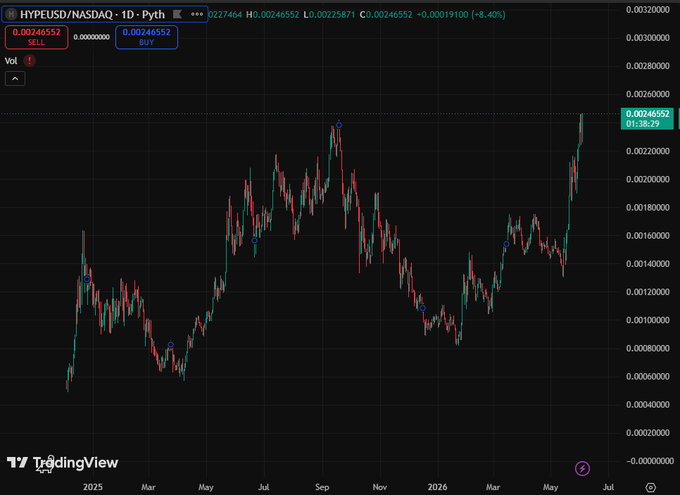Viewport: 680px width, 495px height.
Task: Click the purple lightning bolt icon
Action: tap(582, 469)
